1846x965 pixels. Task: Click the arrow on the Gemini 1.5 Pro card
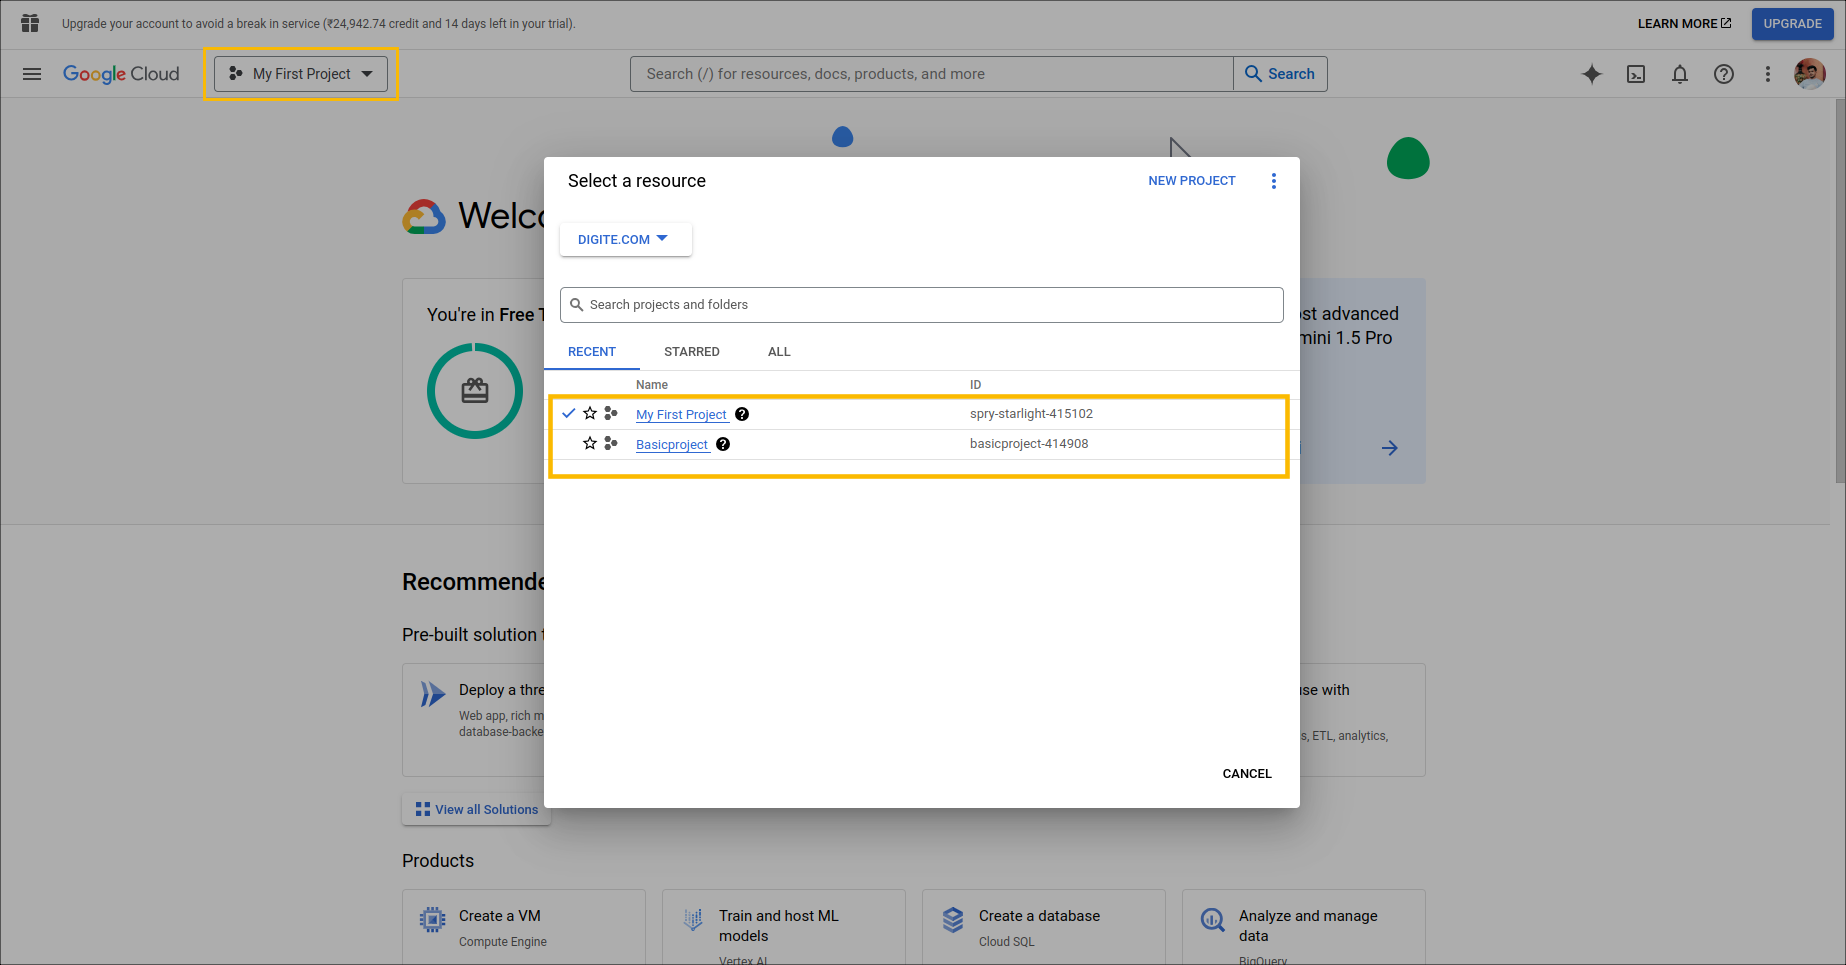click(1390, 448)
